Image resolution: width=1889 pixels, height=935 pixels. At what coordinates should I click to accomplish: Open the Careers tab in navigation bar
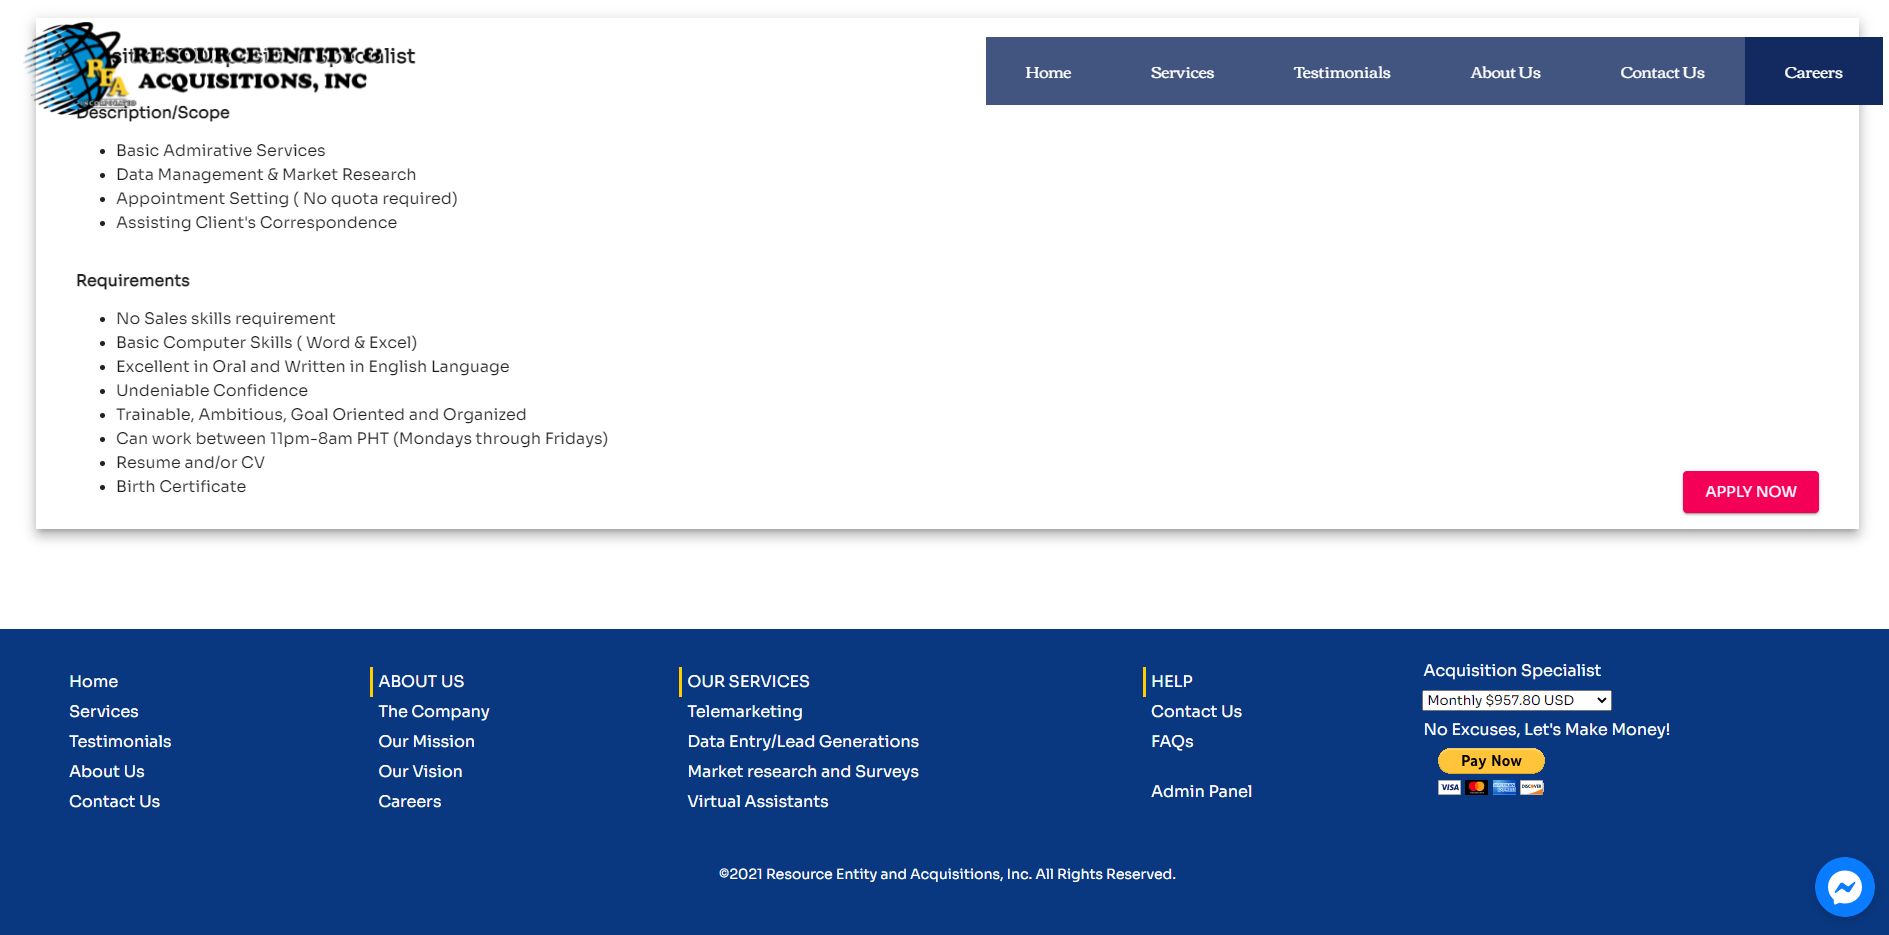pyautogui.click(x=1812, y=72)
